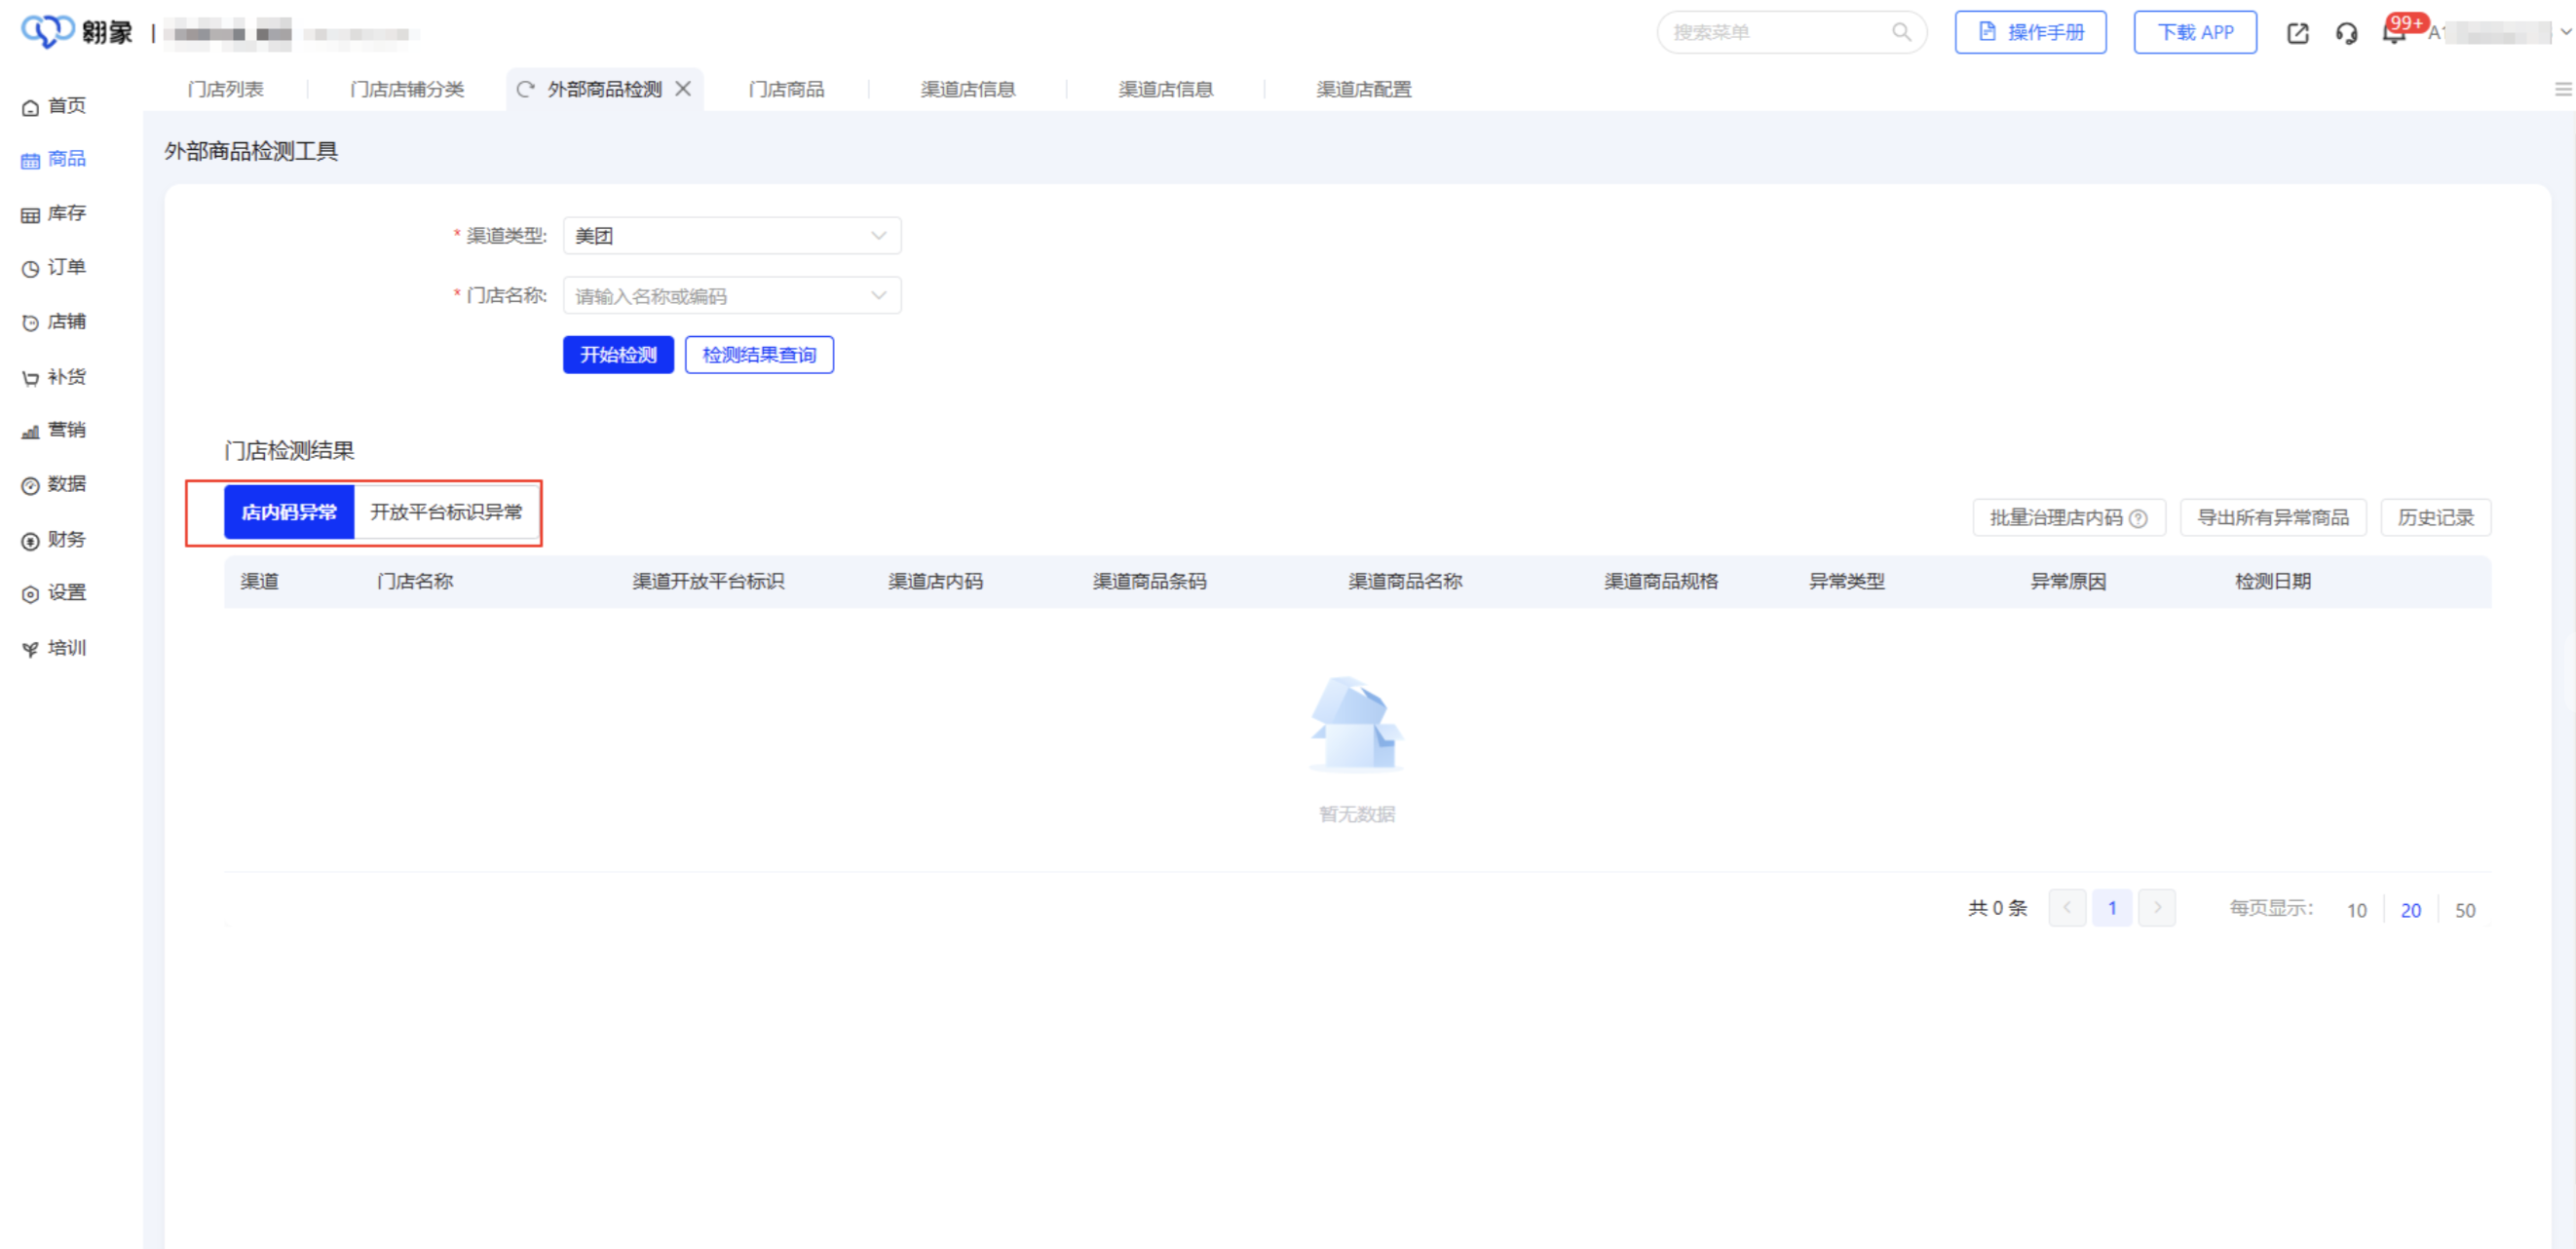This screenshot has height=1249, width=2576.
Task: Open the 渠道类型 channel dropdown
Action: [731, 235]
